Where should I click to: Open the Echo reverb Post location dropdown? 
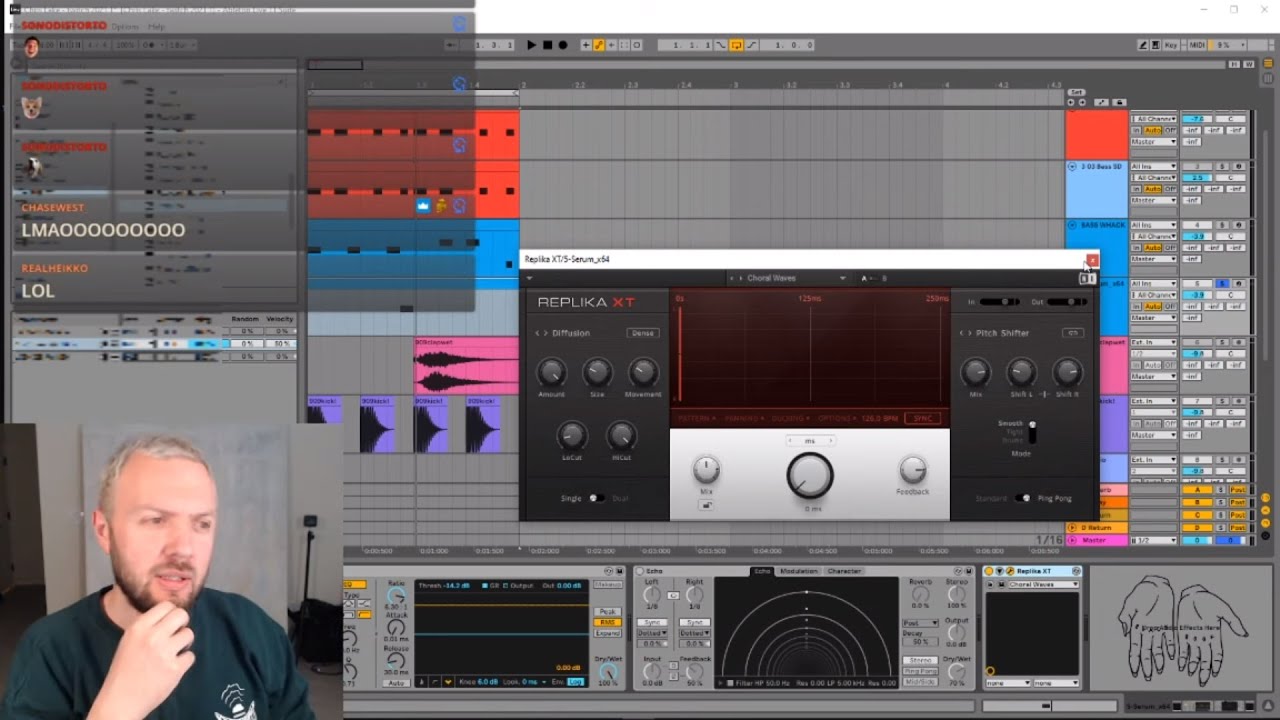pos(920,622)
